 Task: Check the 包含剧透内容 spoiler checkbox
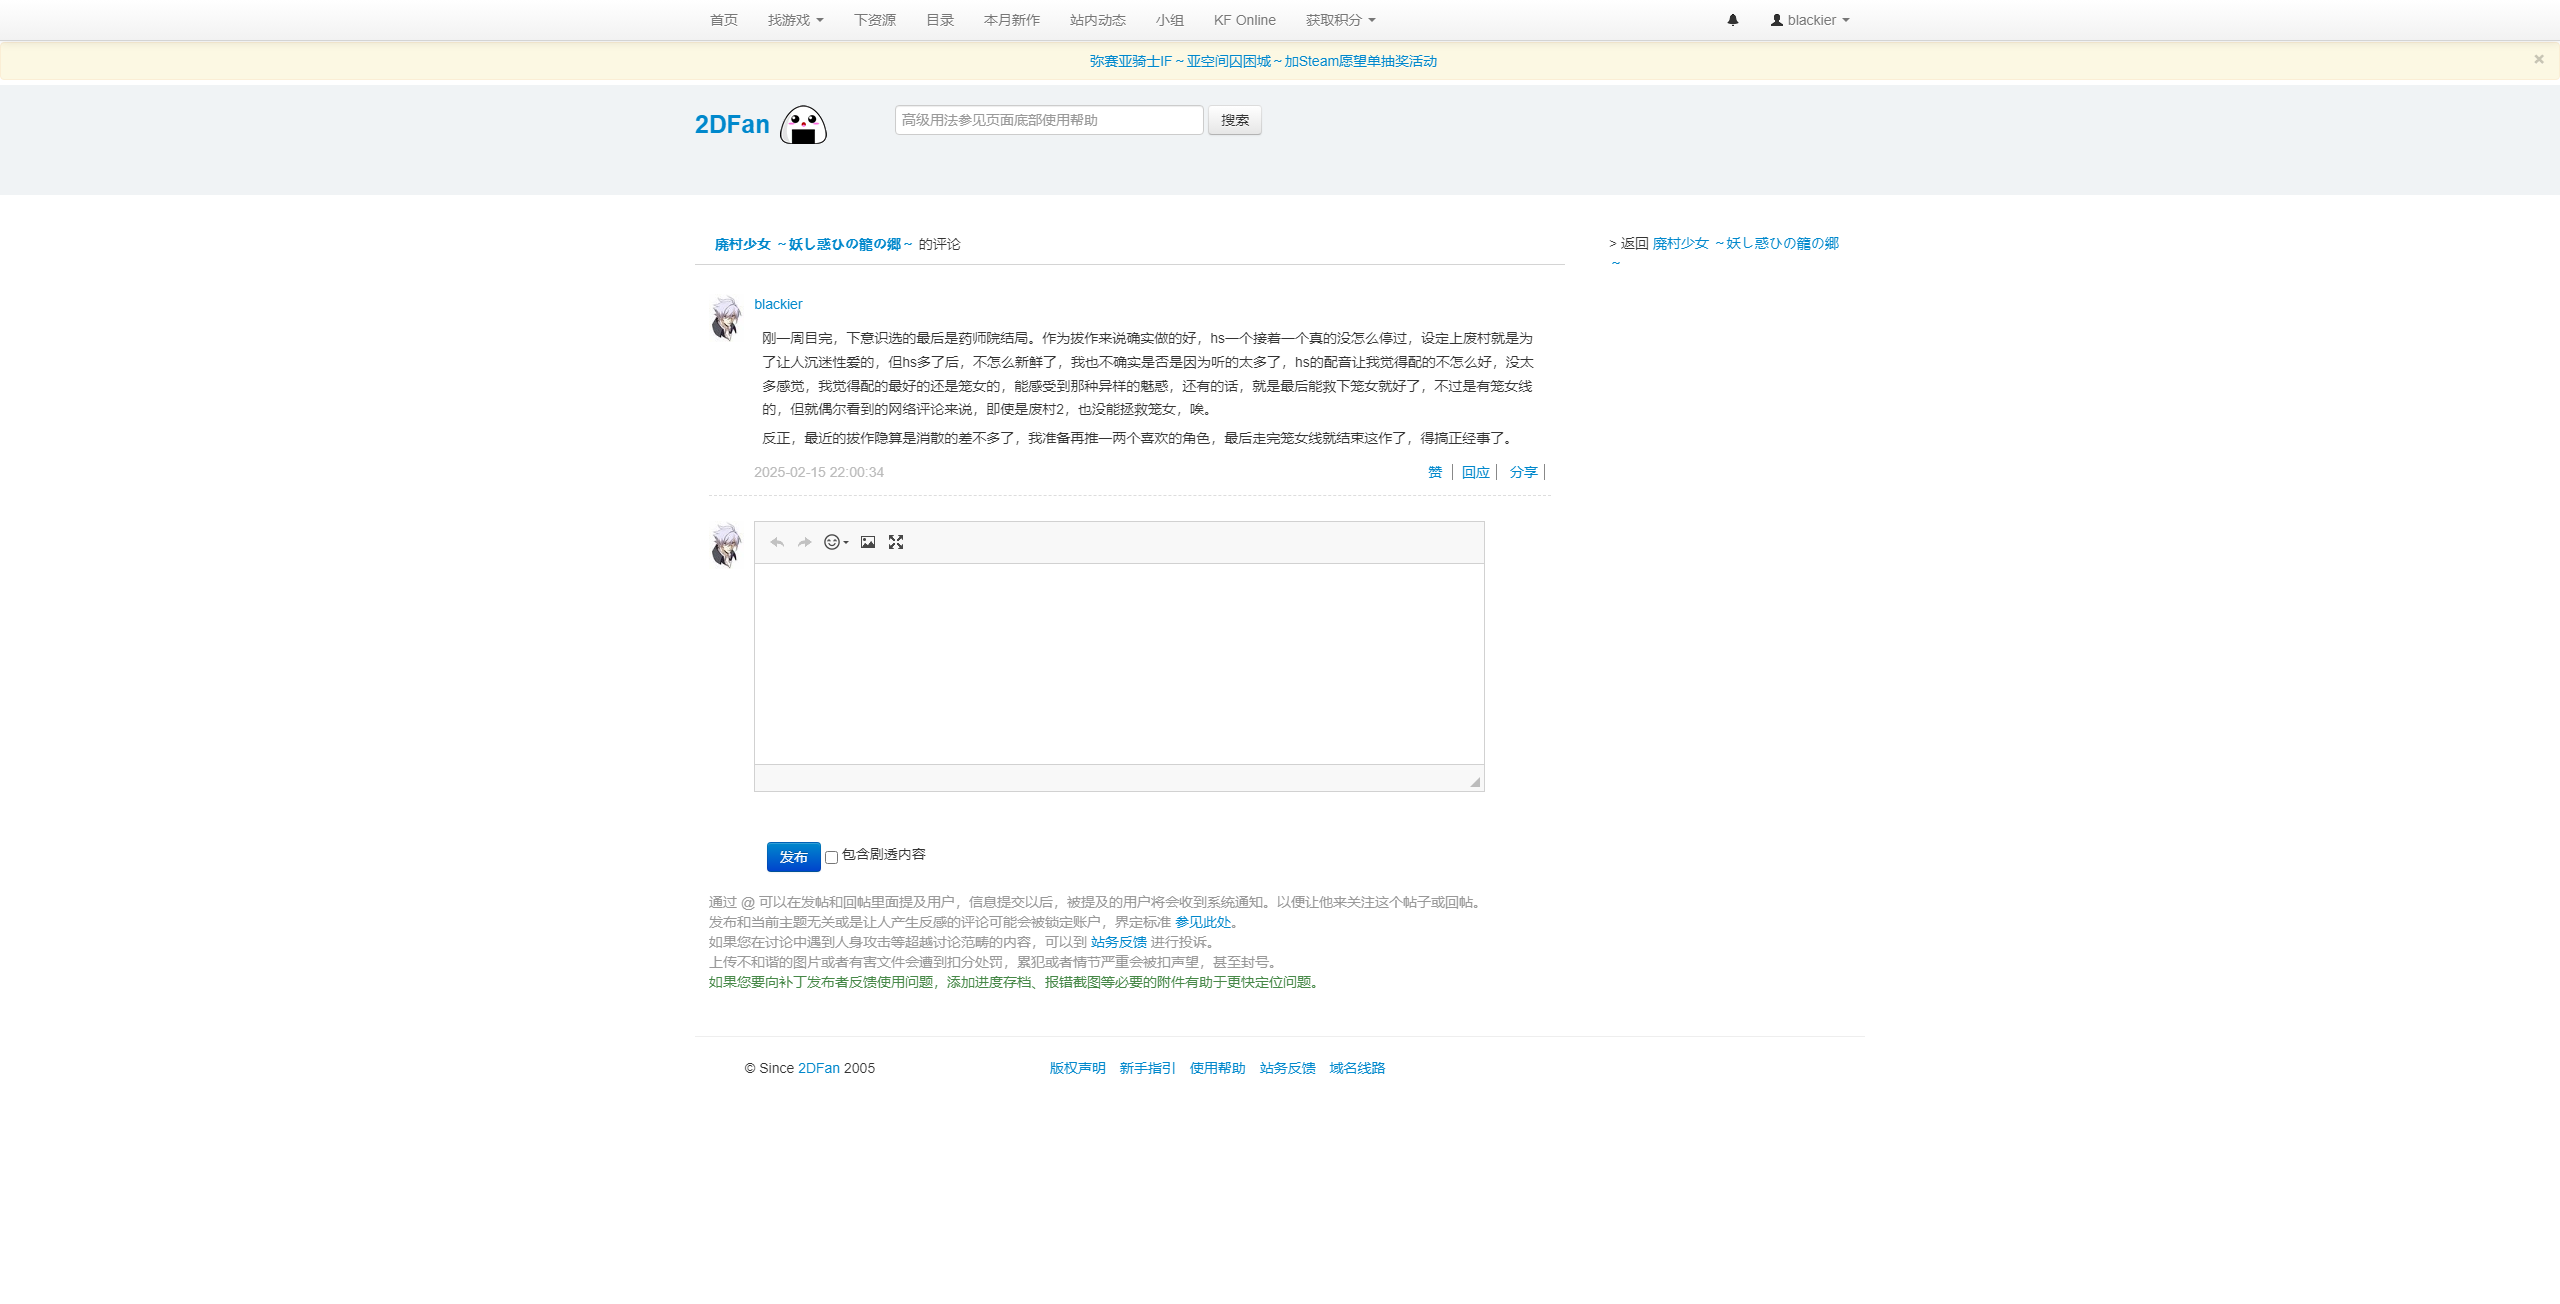[x=831, y=857]
